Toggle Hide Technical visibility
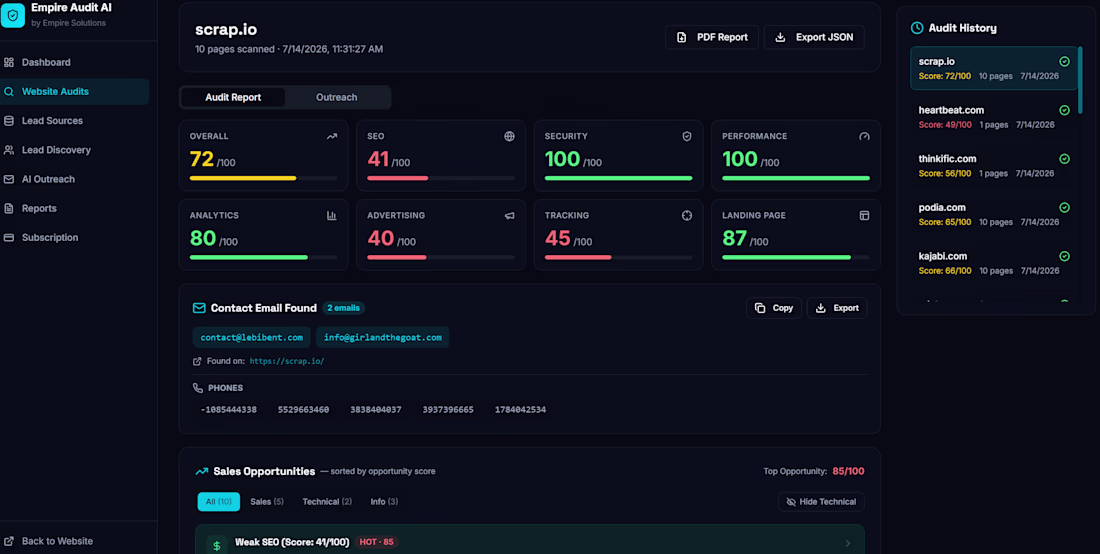The image size is (1100, 554). (x=821, y=501)
